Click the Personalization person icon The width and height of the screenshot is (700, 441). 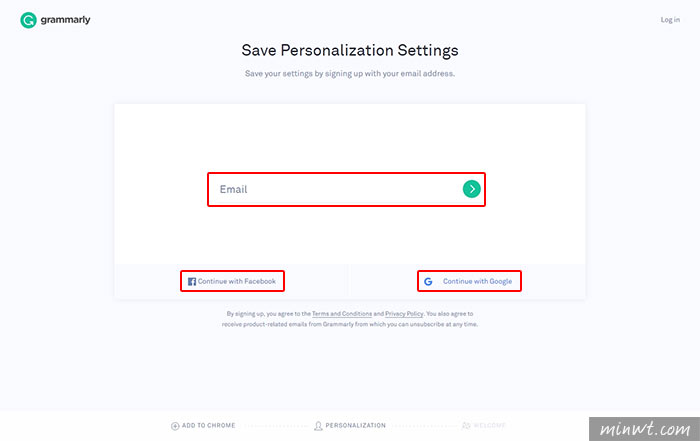pyautogui.click(x=318, y=426)
